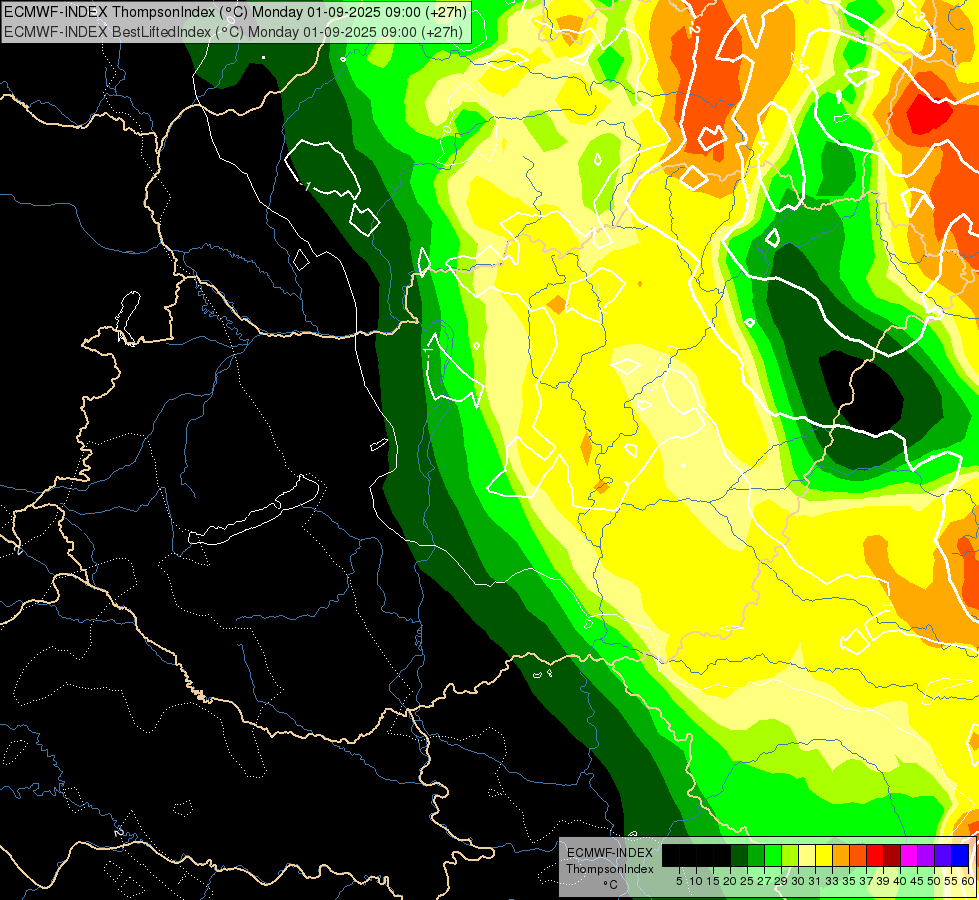Select the purple 45-50 legend swatch
The height and width of the screenshot is (900, 979).
[x=926, y=855]
